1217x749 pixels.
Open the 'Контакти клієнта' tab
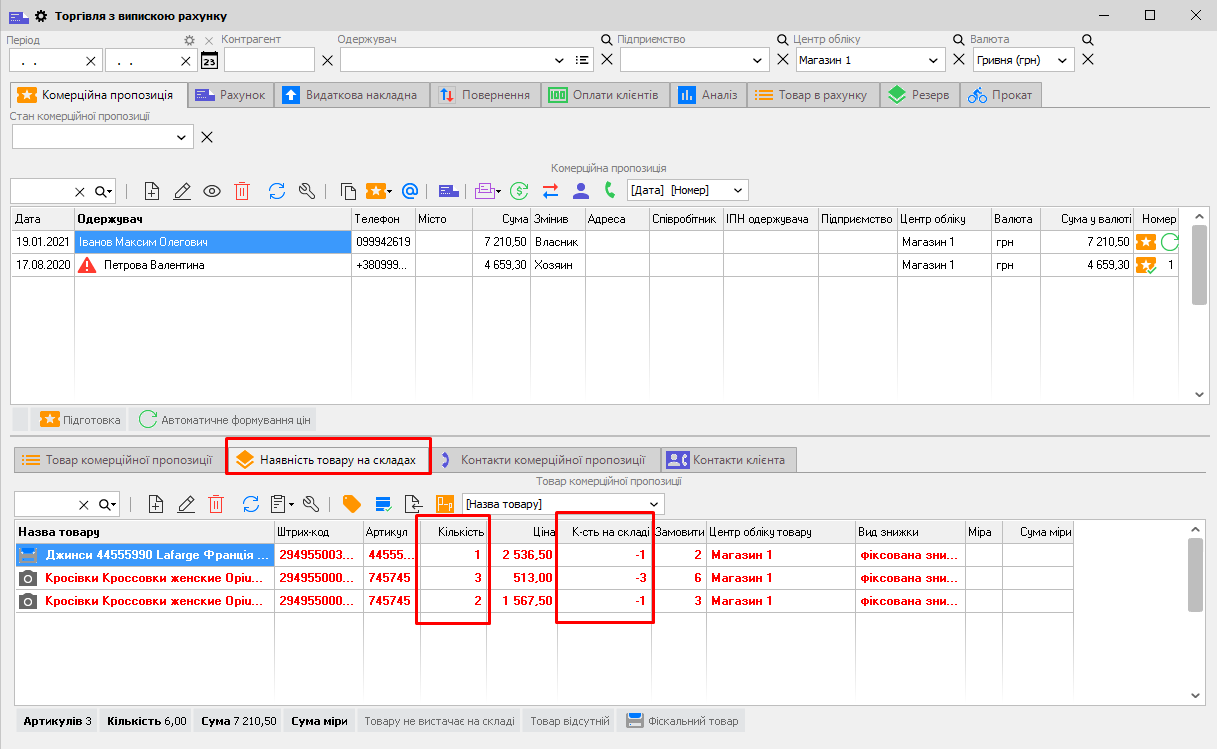728,460
